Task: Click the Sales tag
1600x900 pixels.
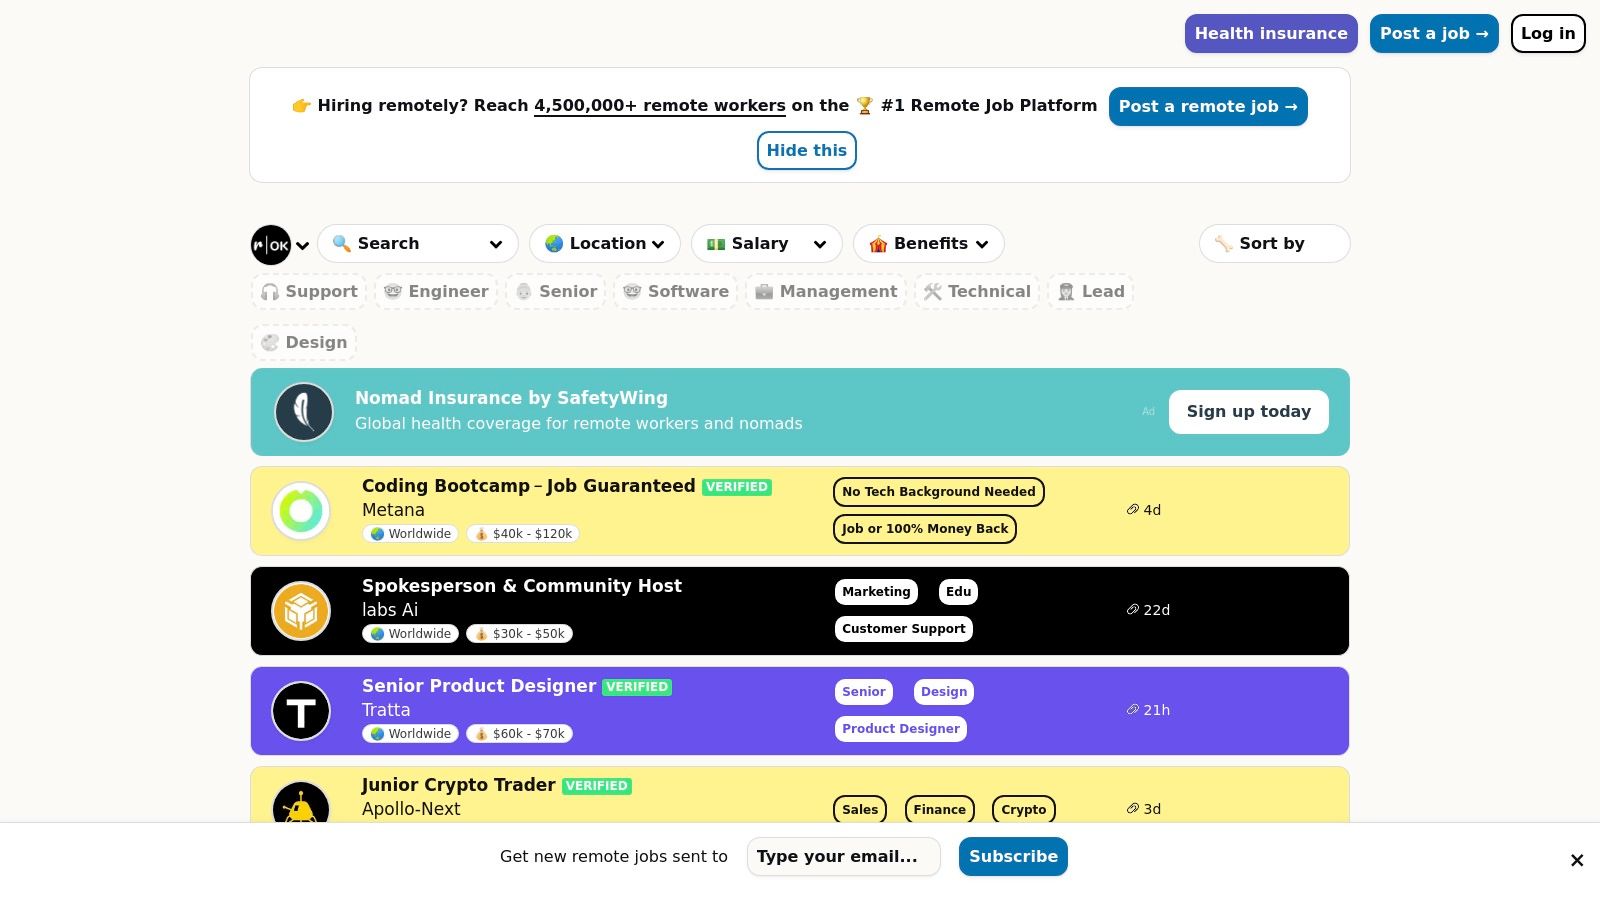Action: tap(860, 810)
